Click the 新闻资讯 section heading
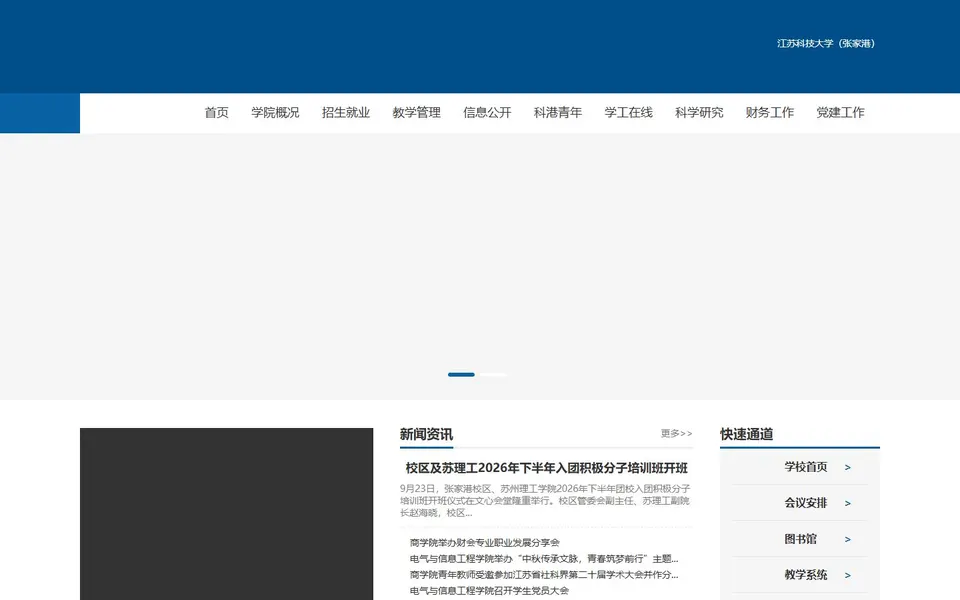This screenshot has width=960, height=600. point(426,435)
